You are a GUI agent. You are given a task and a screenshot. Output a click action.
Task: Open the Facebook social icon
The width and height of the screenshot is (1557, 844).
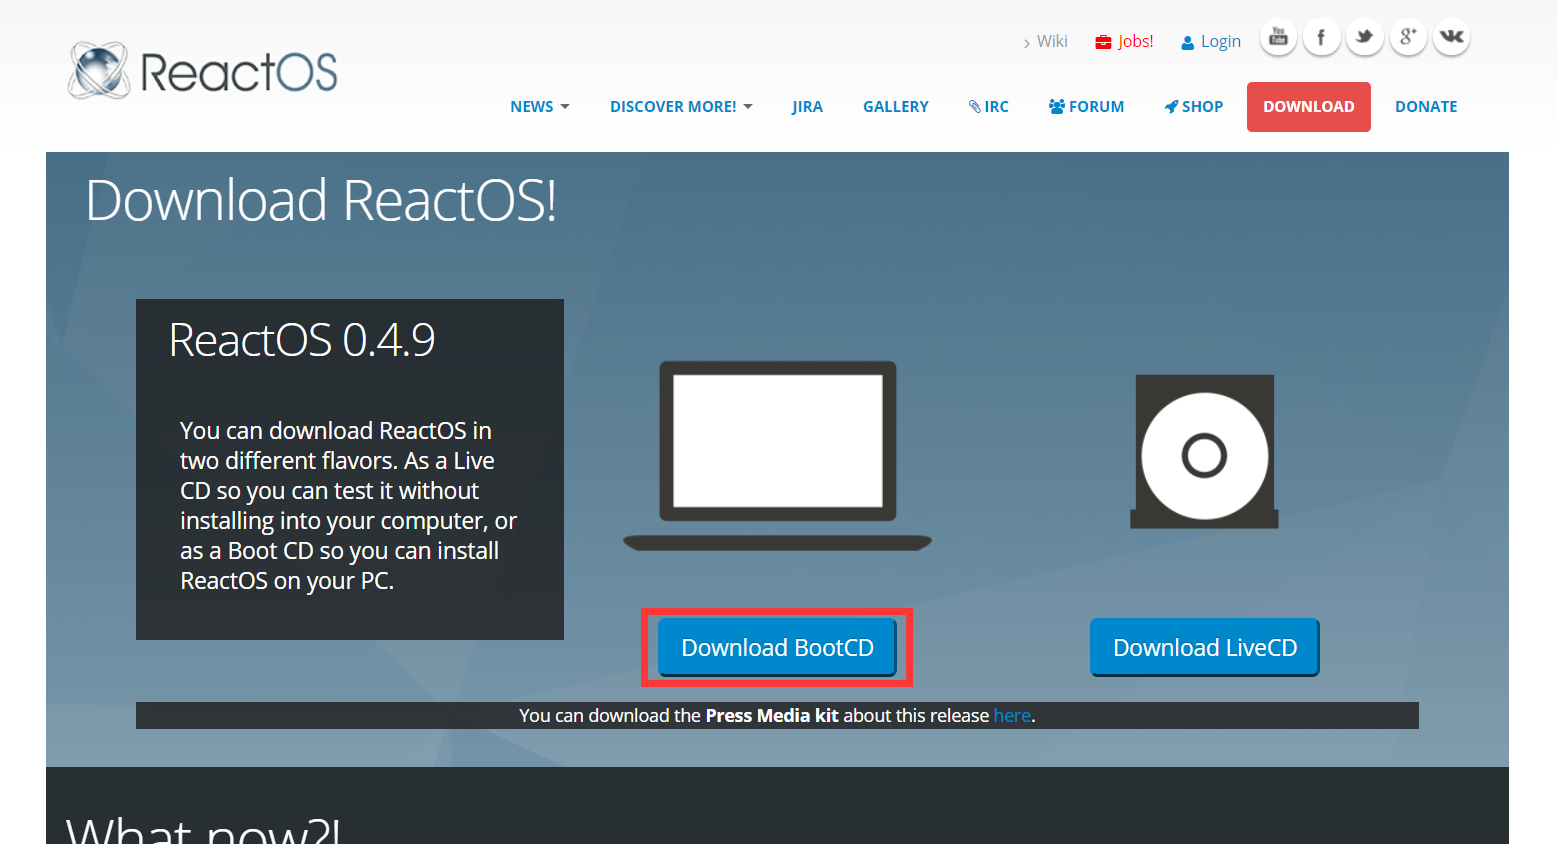1321,38
